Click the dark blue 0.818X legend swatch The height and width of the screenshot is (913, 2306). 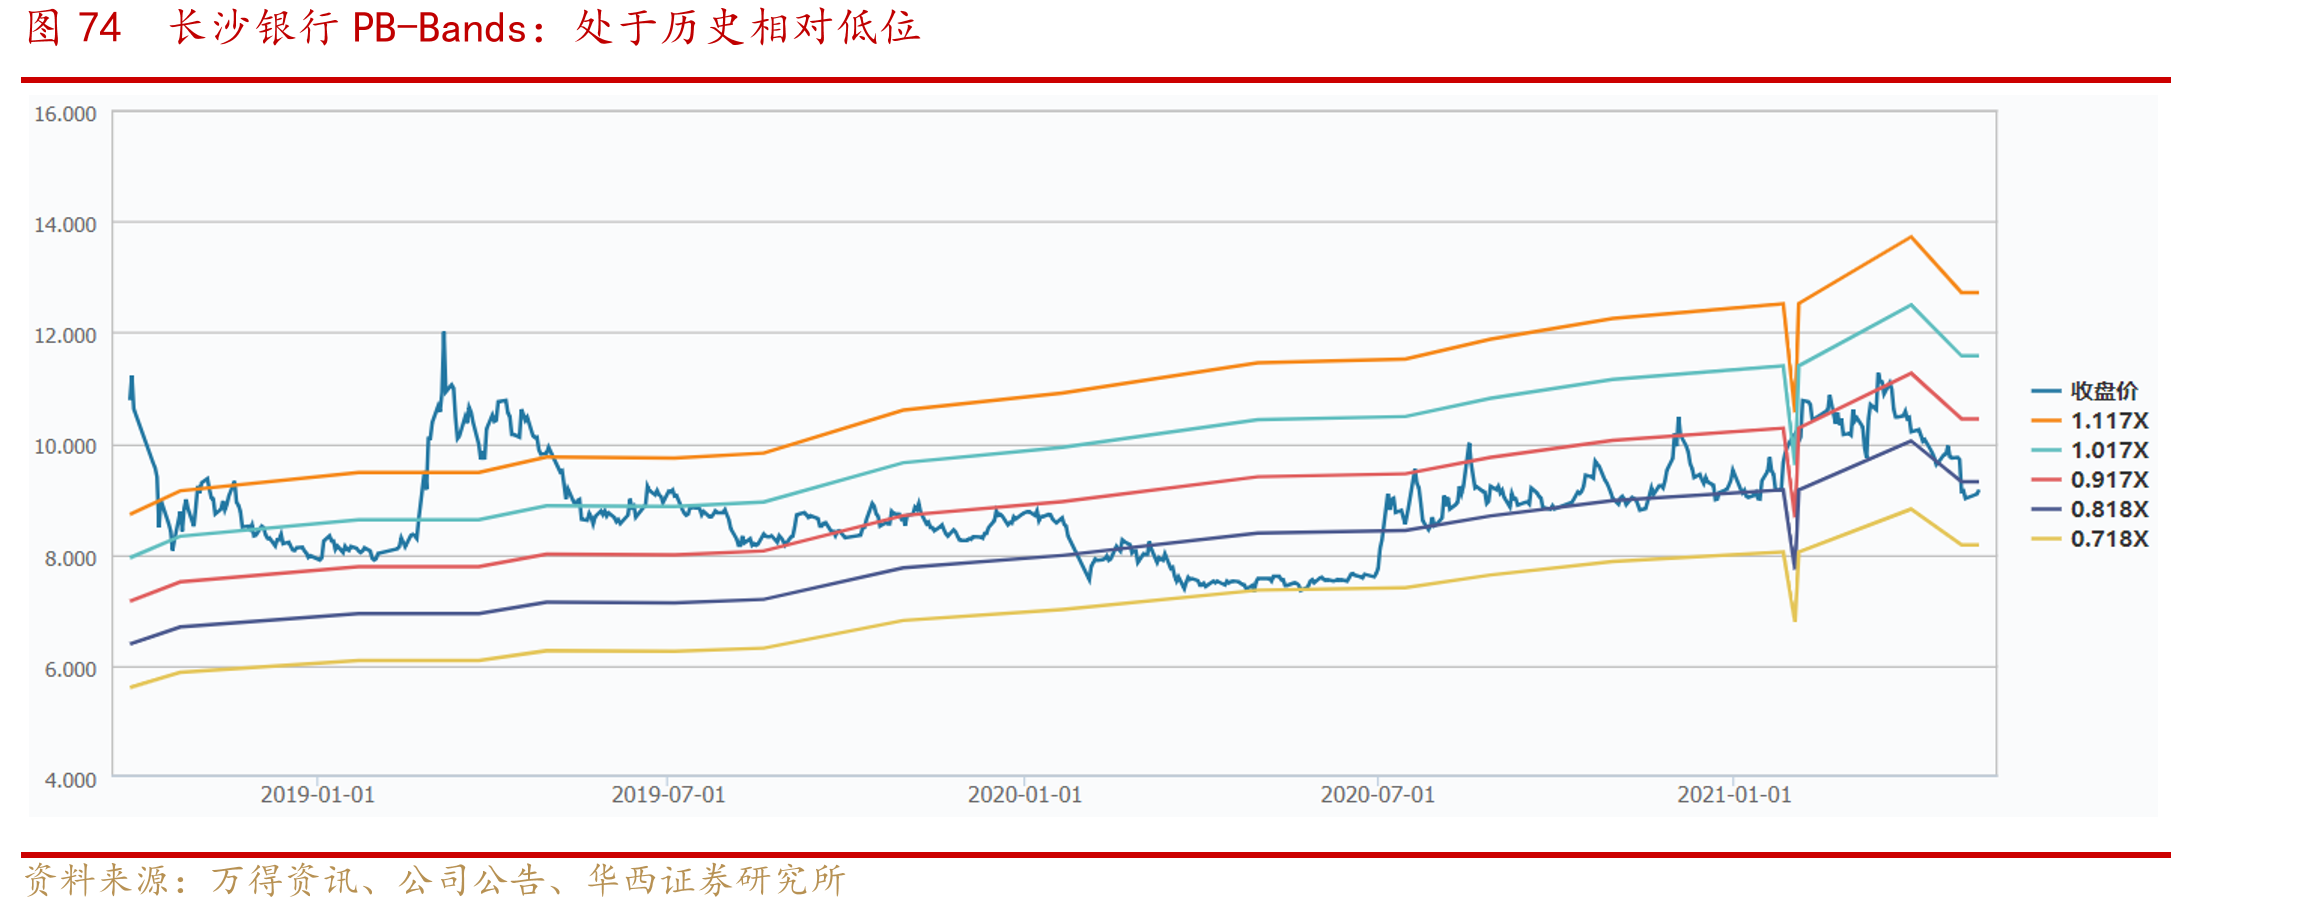(2046, 509)
